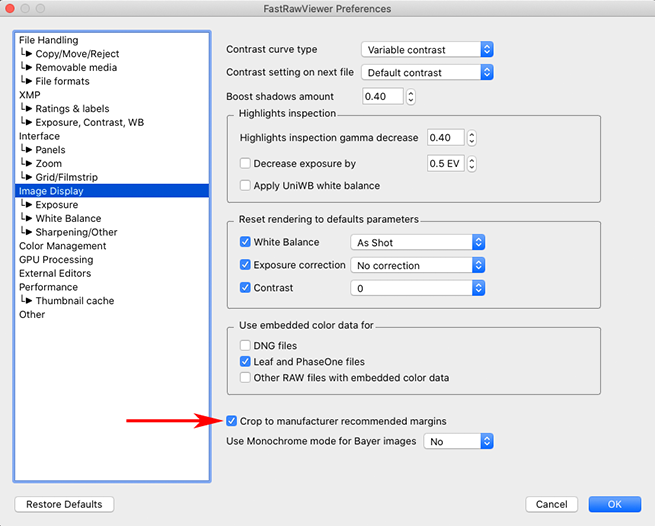Screen dimensions: 655x526
Task: Enable Apply UniWB white balance
Action: click(246, 186)
